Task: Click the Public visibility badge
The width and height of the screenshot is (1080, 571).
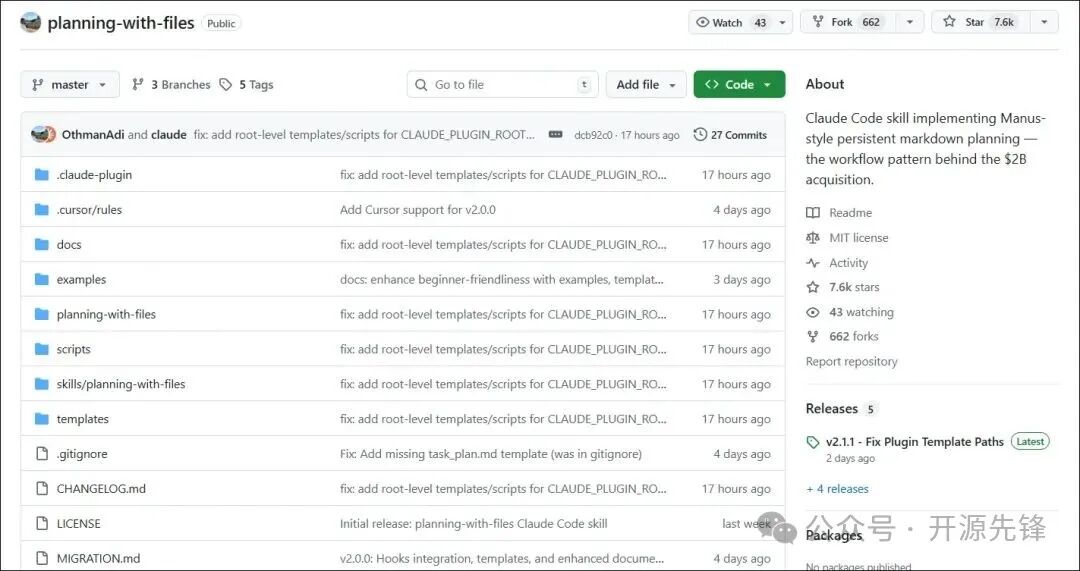Action: 221,23
